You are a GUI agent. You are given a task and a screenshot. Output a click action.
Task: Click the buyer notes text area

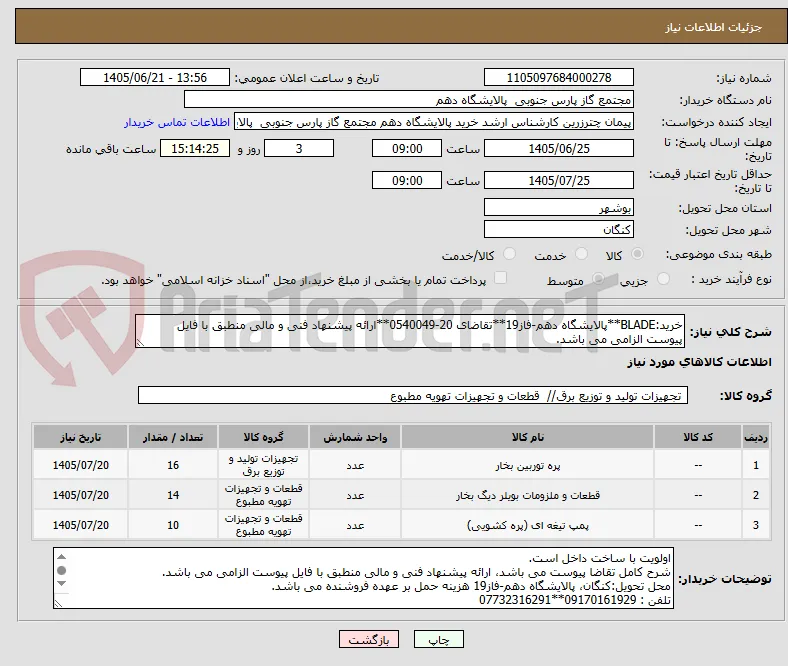click(x=363, y=578)
